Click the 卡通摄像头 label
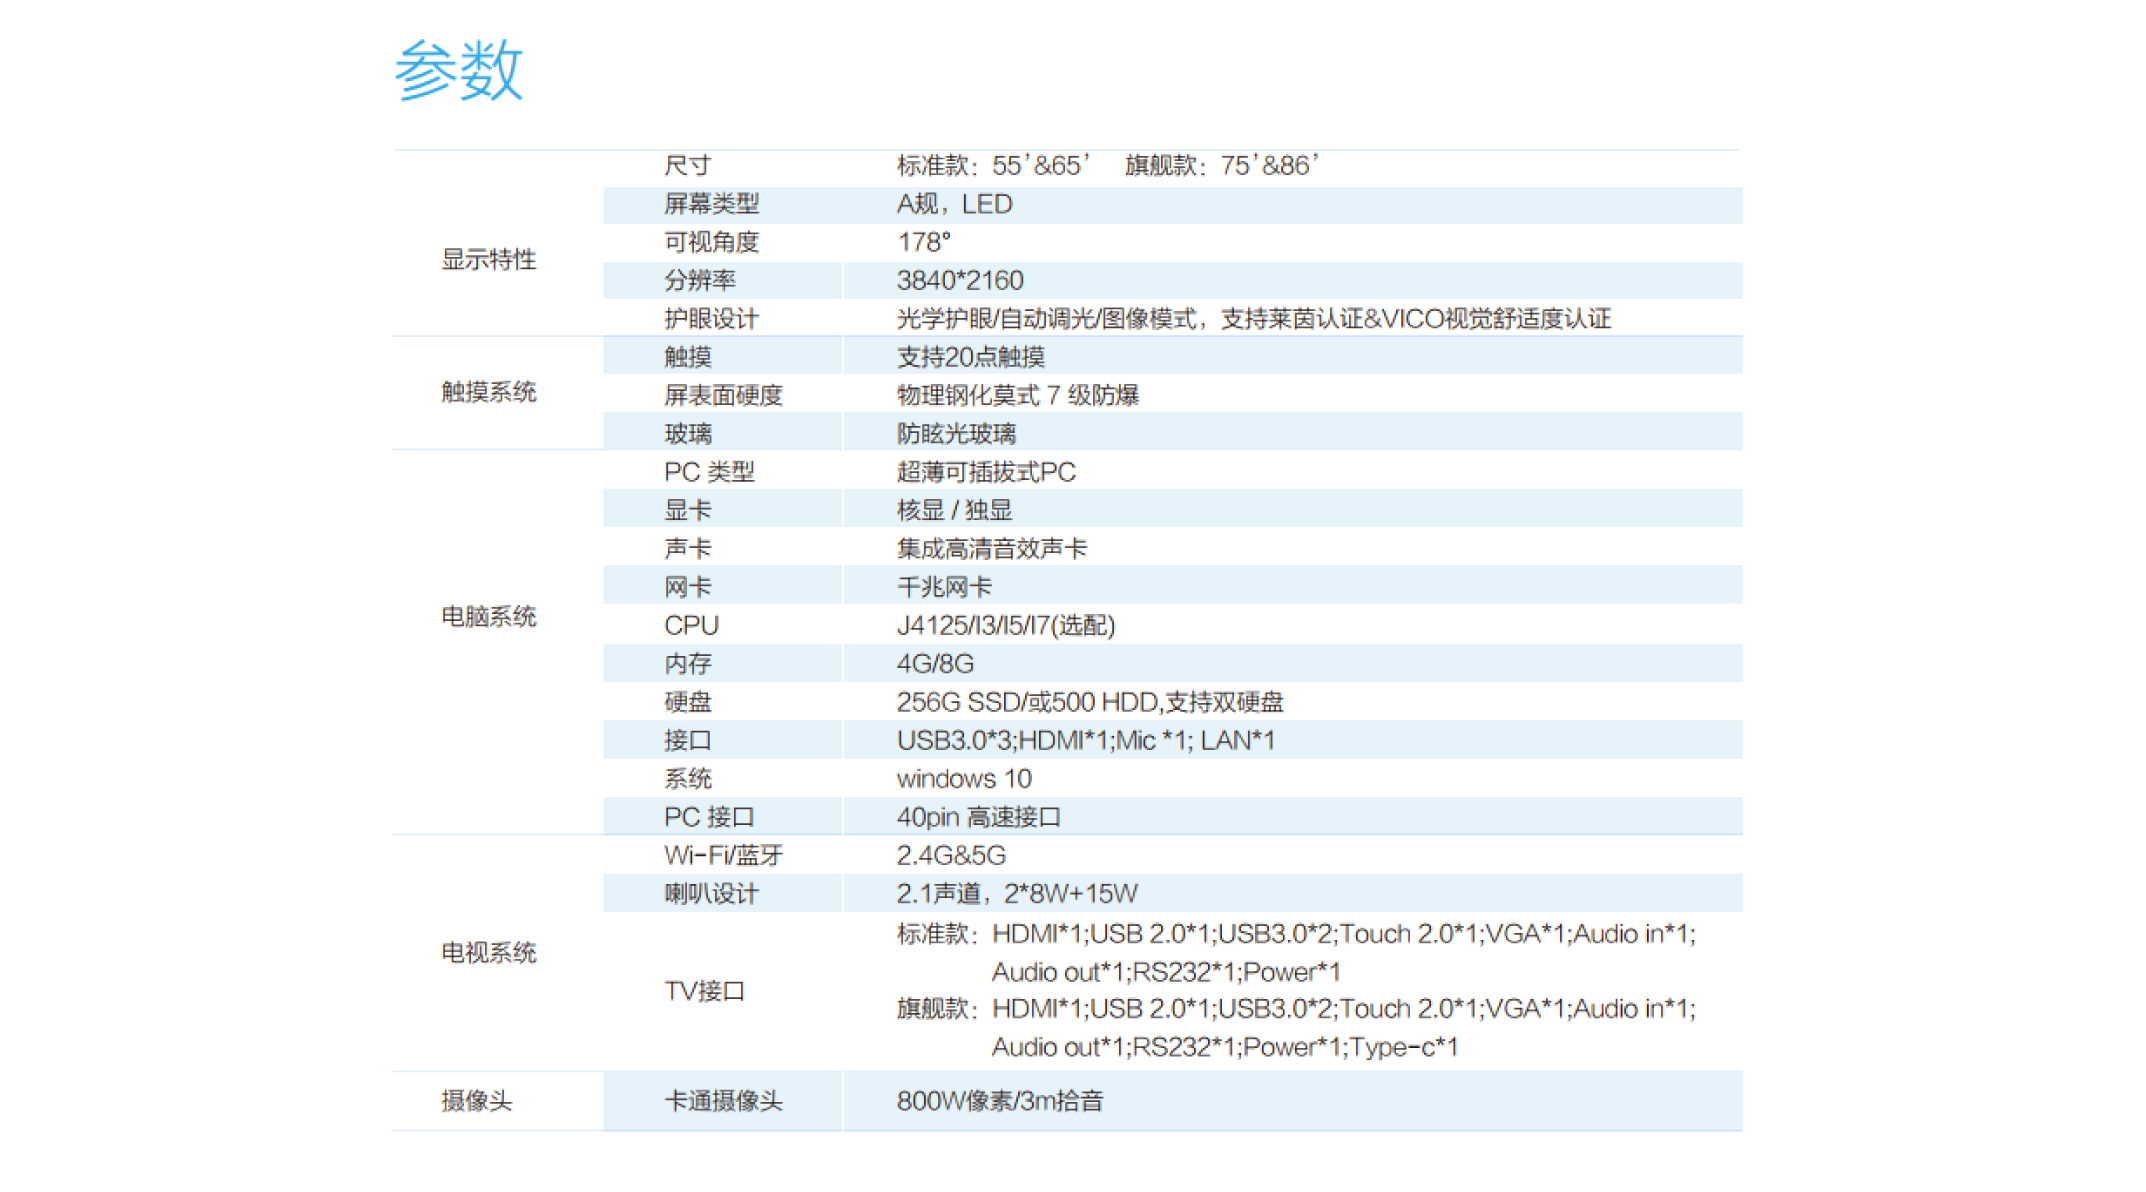 (x=724, y=1101)
